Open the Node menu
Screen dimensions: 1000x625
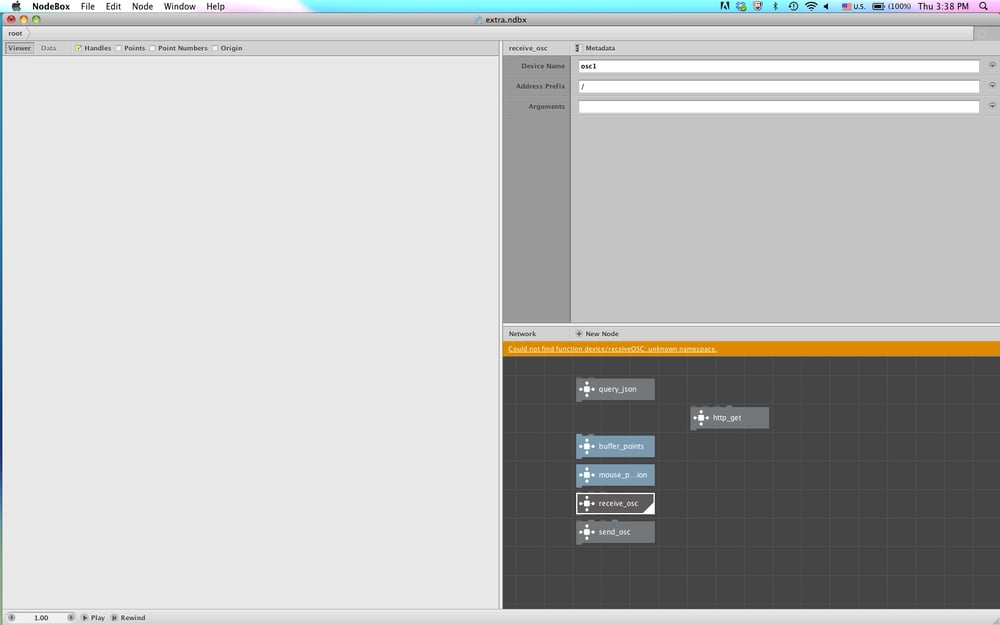pos(142,6)
